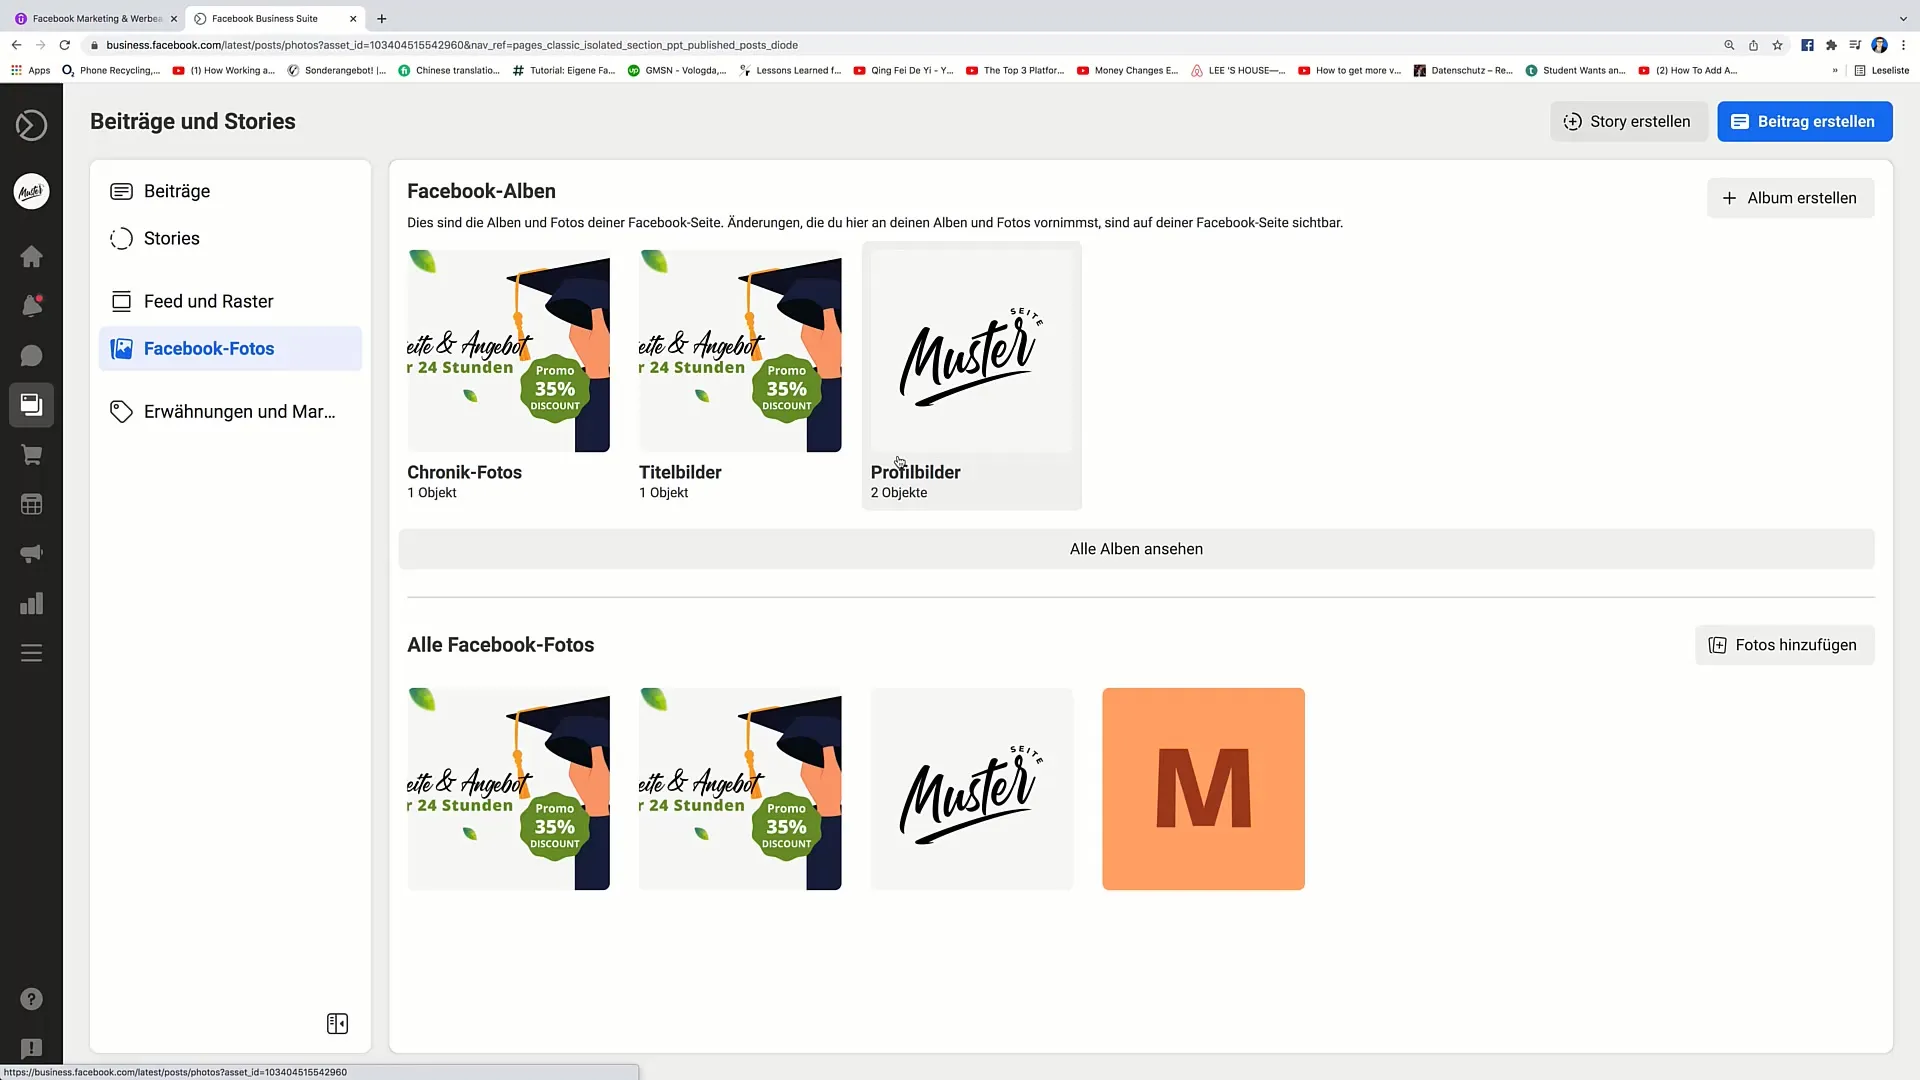The image size is (1920, 1080).
Task: Click the help question mark icon
Action: click(32, 1000)
